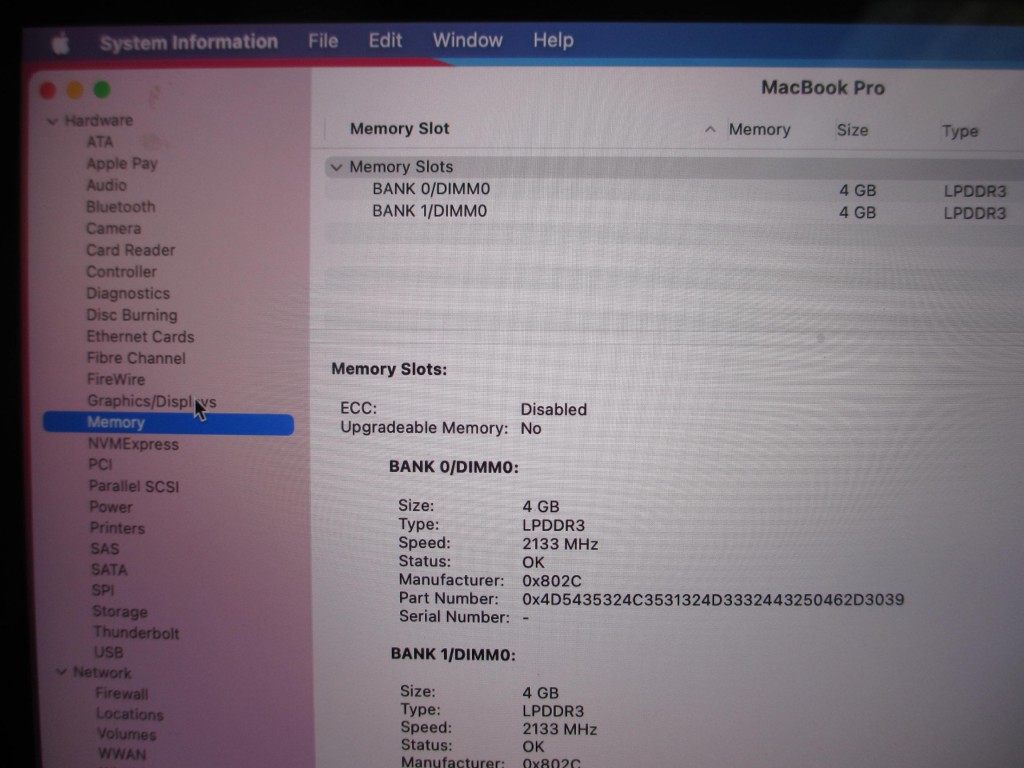Select Volumes under Network
Screen dimensions: 1024x768
coord(127,735)
